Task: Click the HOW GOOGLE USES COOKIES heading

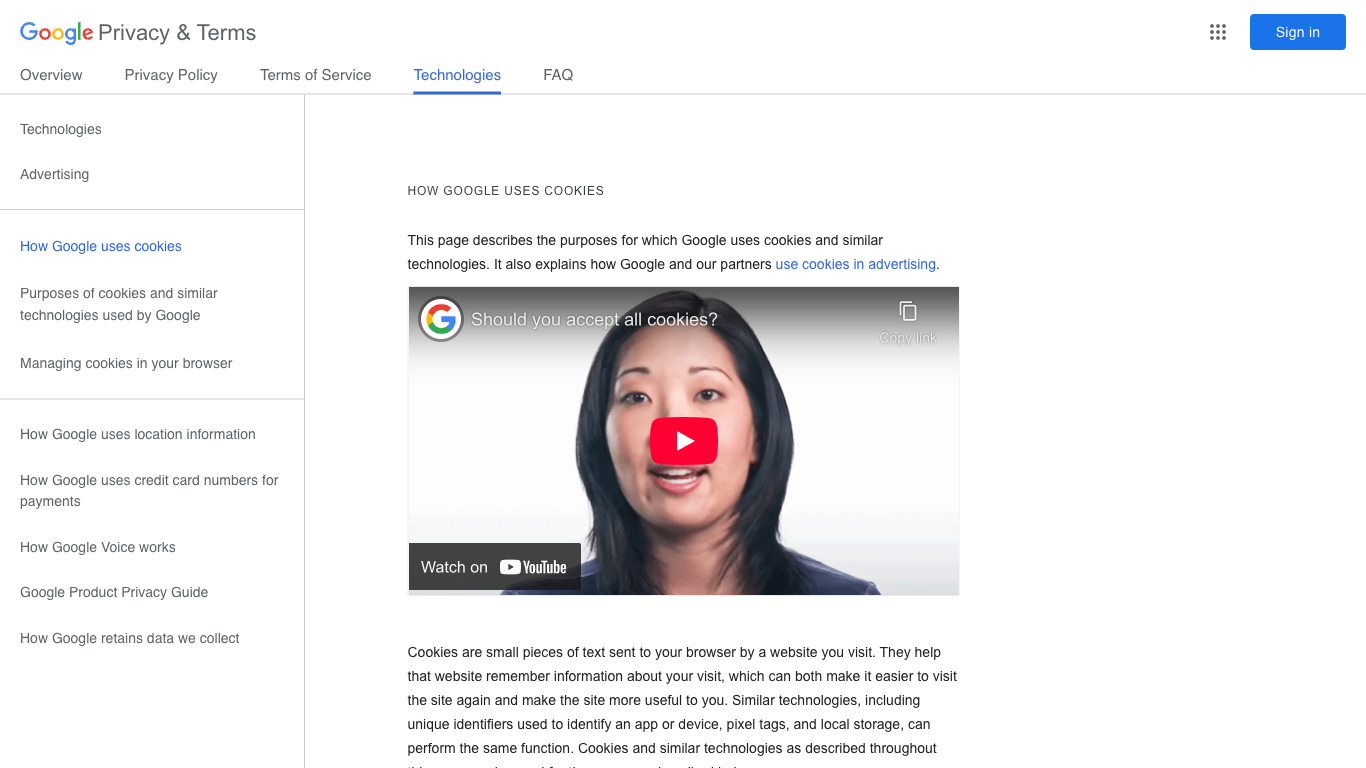Action: 506,191
